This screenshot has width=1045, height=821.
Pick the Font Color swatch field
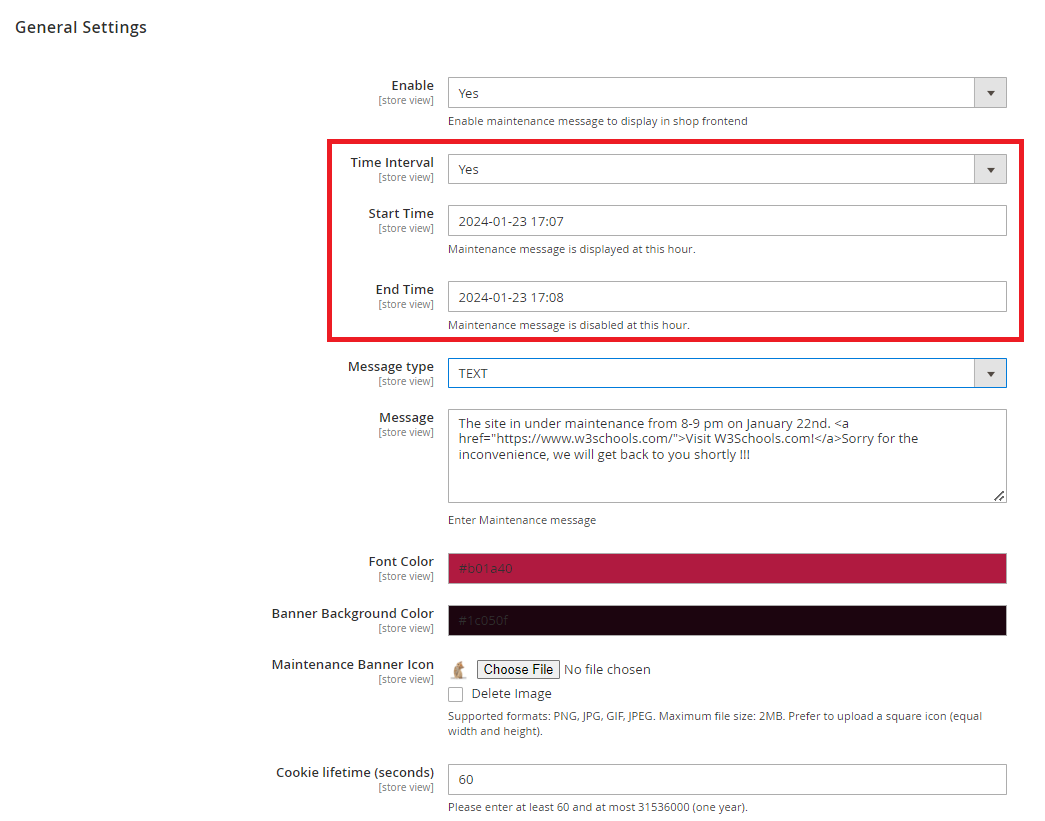(726, 569)
